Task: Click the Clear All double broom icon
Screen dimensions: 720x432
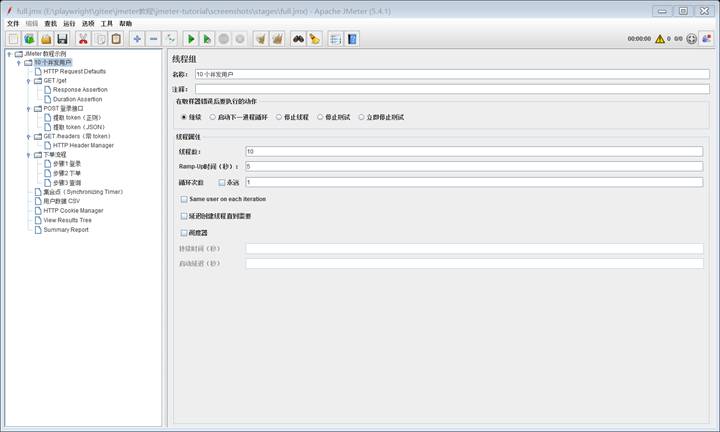Action: coord(277,39)
